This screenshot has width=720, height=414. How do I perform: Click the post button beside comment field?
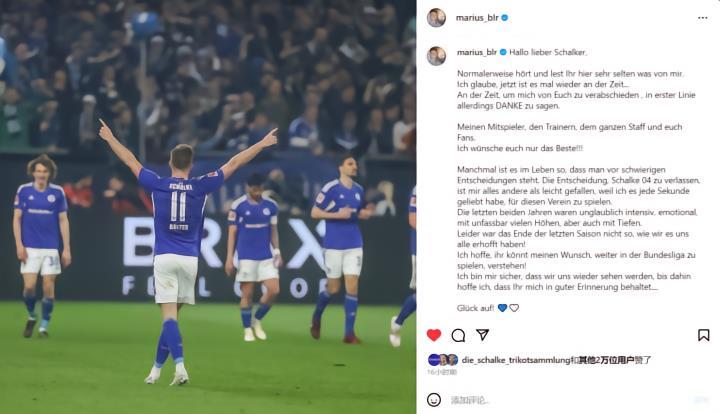pos(701,400)
